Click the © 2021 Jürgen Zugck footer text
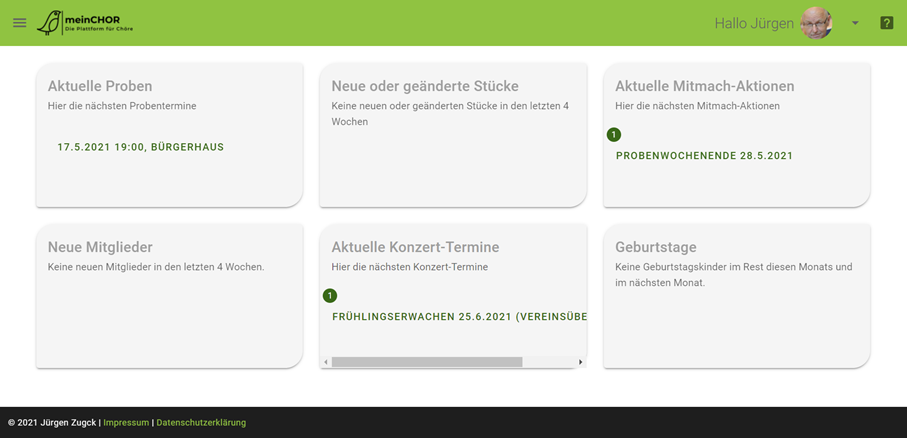The width and height of the screenshot is (907, 438). [x=53, y=423]
